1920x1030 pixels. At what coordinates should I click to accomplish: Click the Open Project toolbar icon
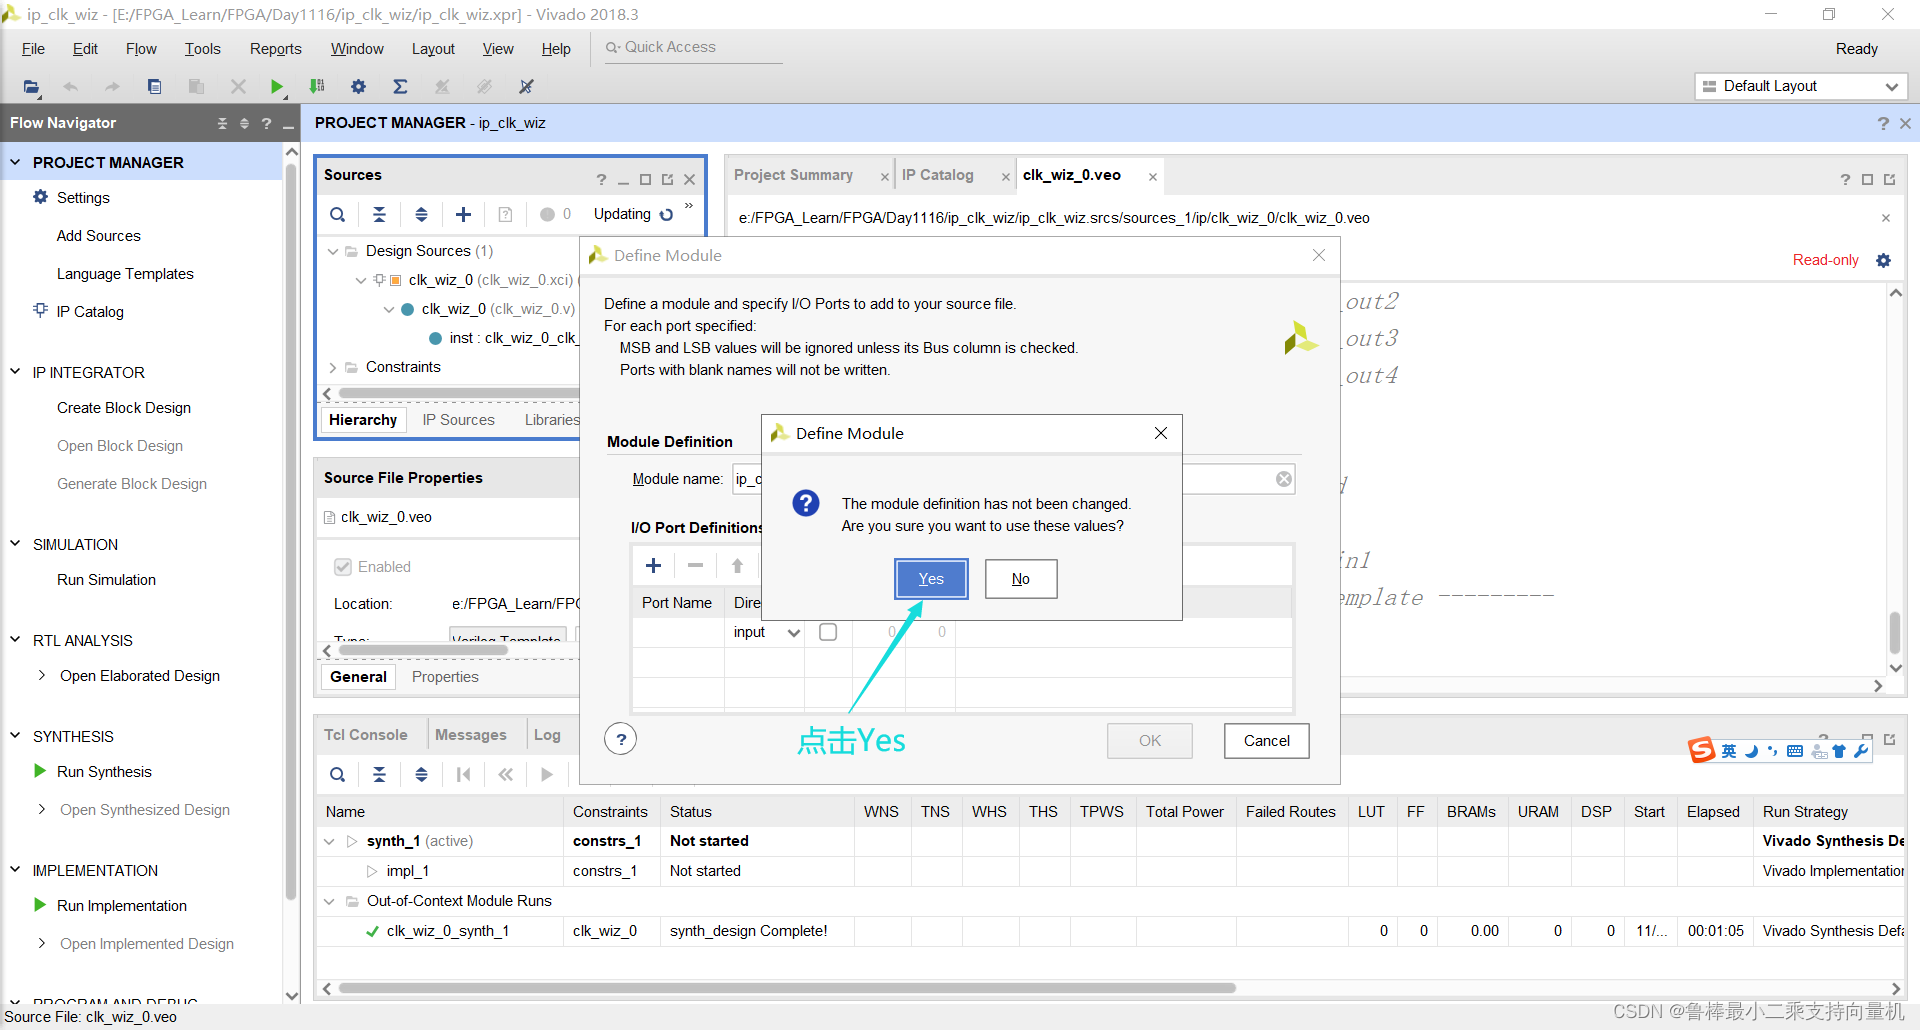click(x=32, y=87)
